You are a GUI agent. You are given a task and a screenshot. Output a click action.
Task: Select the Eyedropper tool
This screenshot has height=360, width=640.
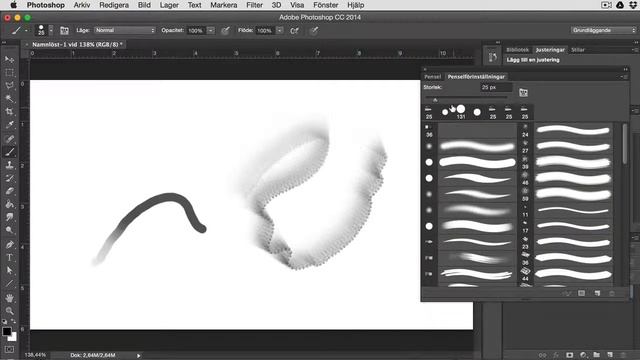coord(9,124)
